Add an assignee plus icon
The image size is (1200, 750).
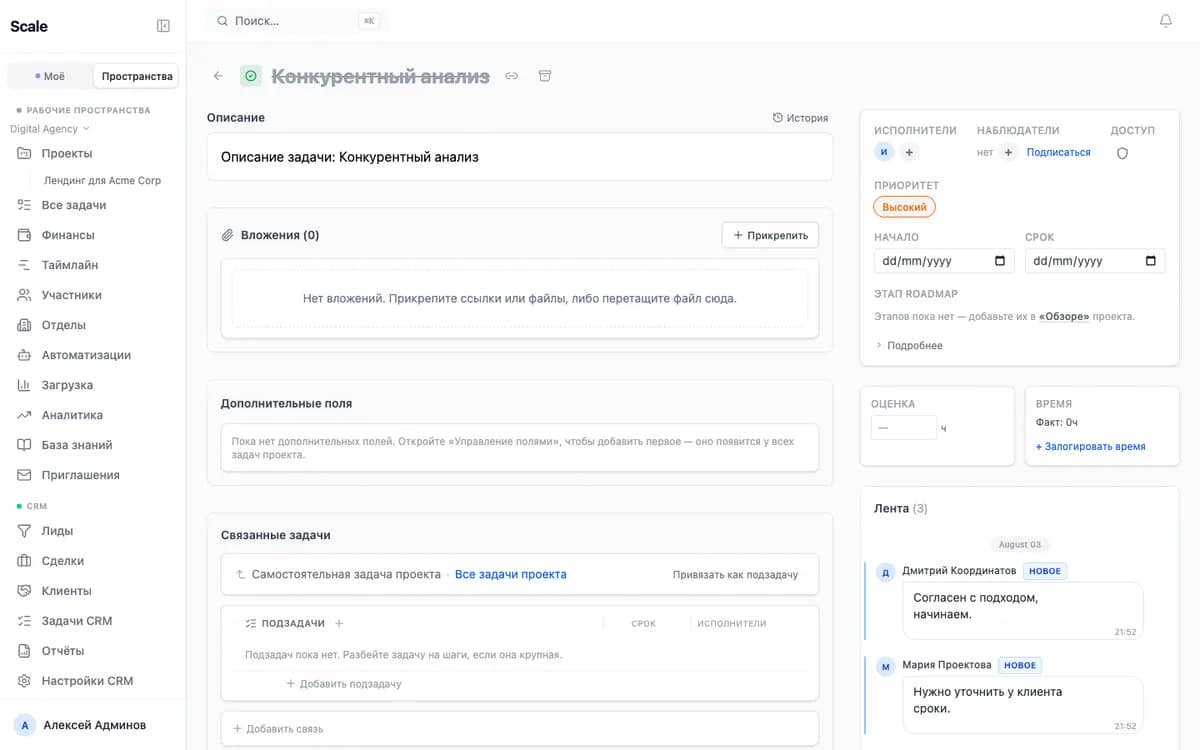[x=909, y=152]
